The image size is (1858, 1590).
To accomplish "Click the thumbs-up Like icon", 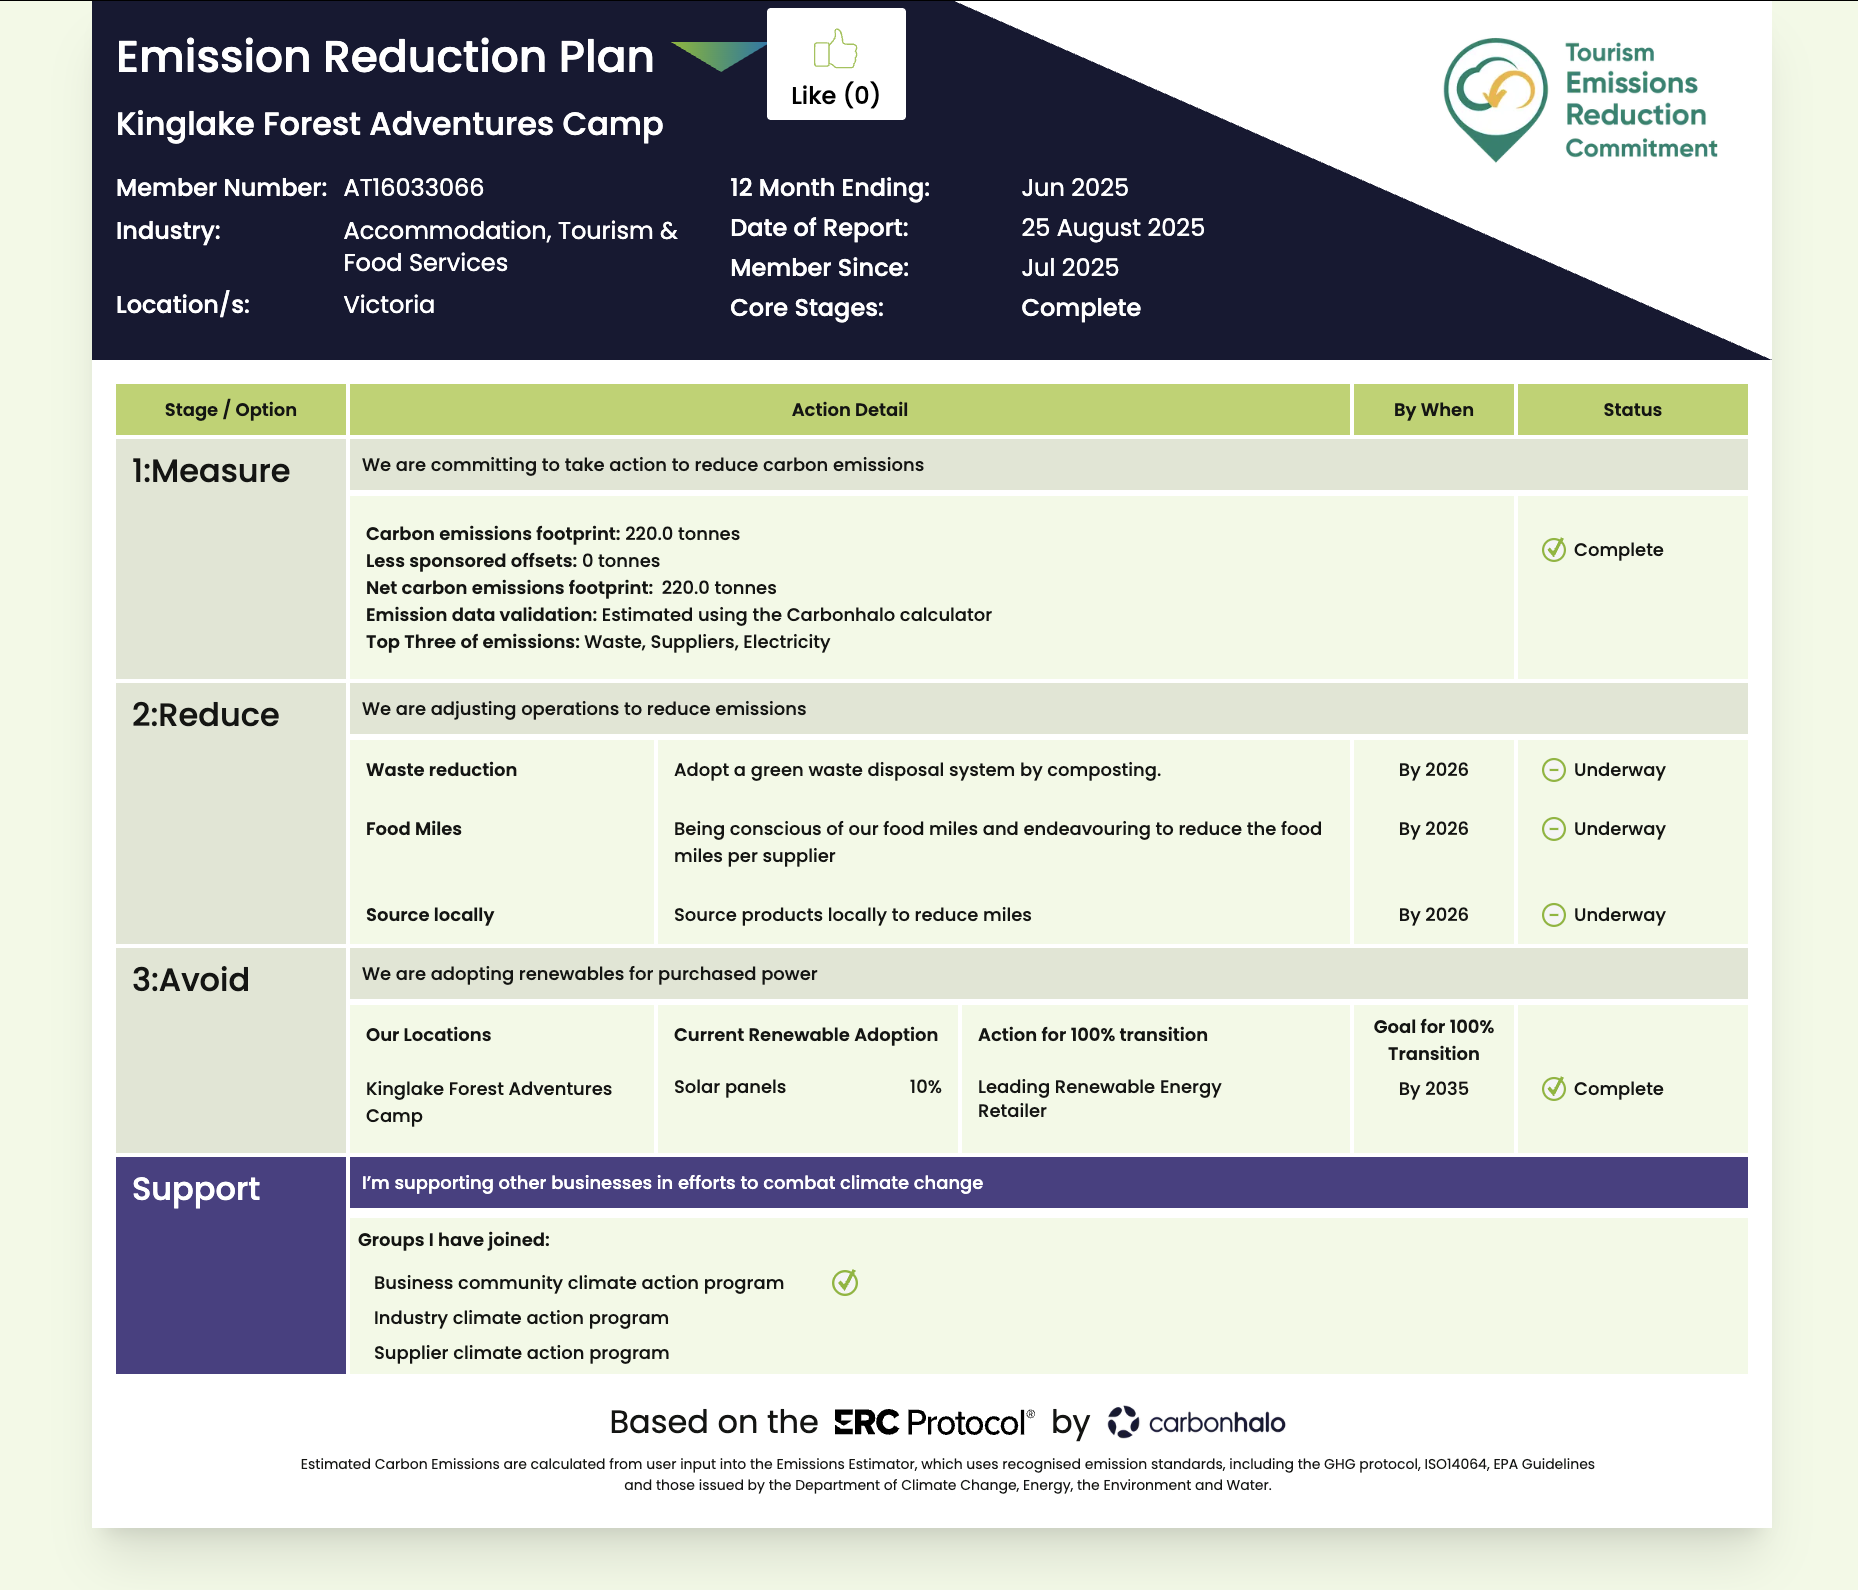I will [835, 49].
